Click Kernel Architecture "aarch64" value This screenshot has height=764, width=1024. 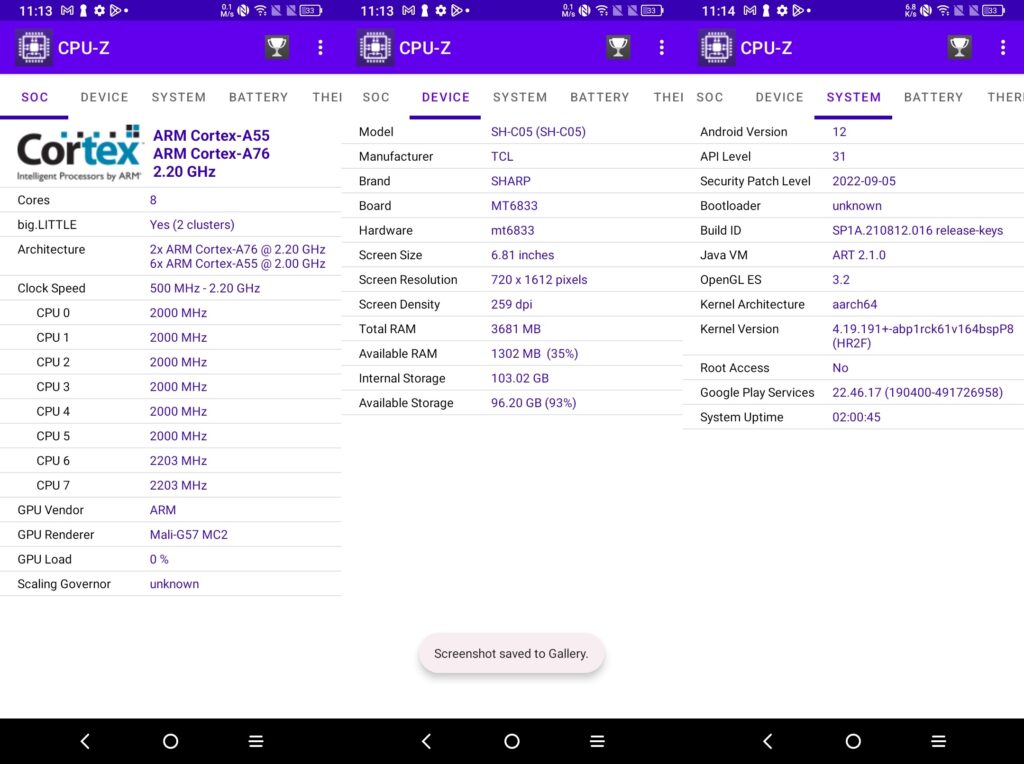[854, 304]
